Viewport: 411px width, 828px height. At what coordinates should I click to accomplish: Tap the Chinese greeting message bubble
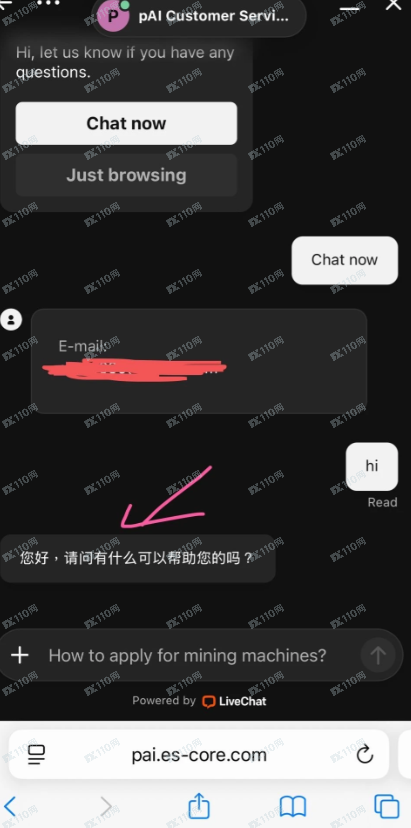point(137,558)
